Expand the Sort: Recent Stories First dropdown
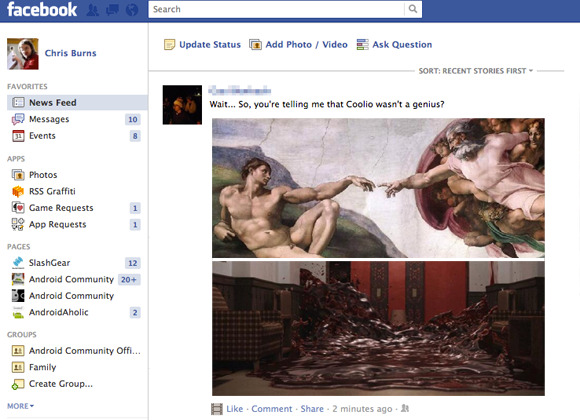 [476, 71]
